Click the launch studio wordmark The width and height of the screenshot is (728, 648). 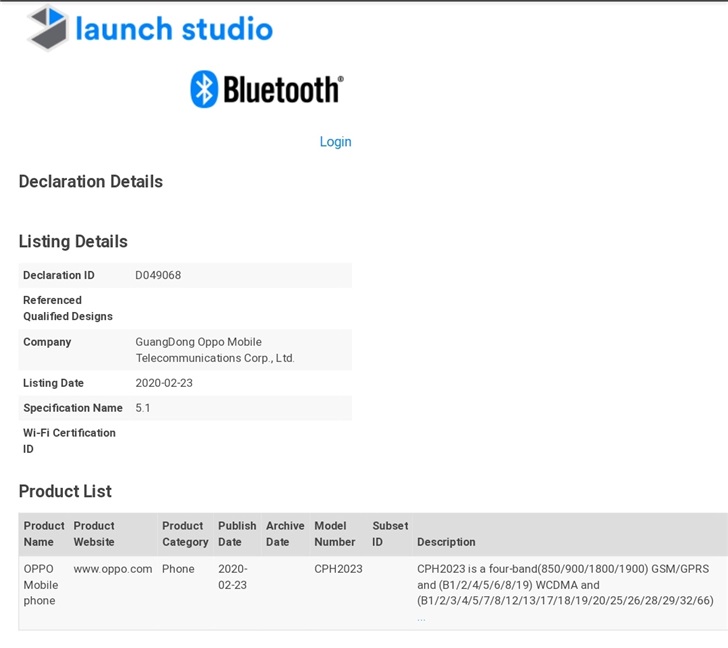pyautogui.click(x=174, y=29)
